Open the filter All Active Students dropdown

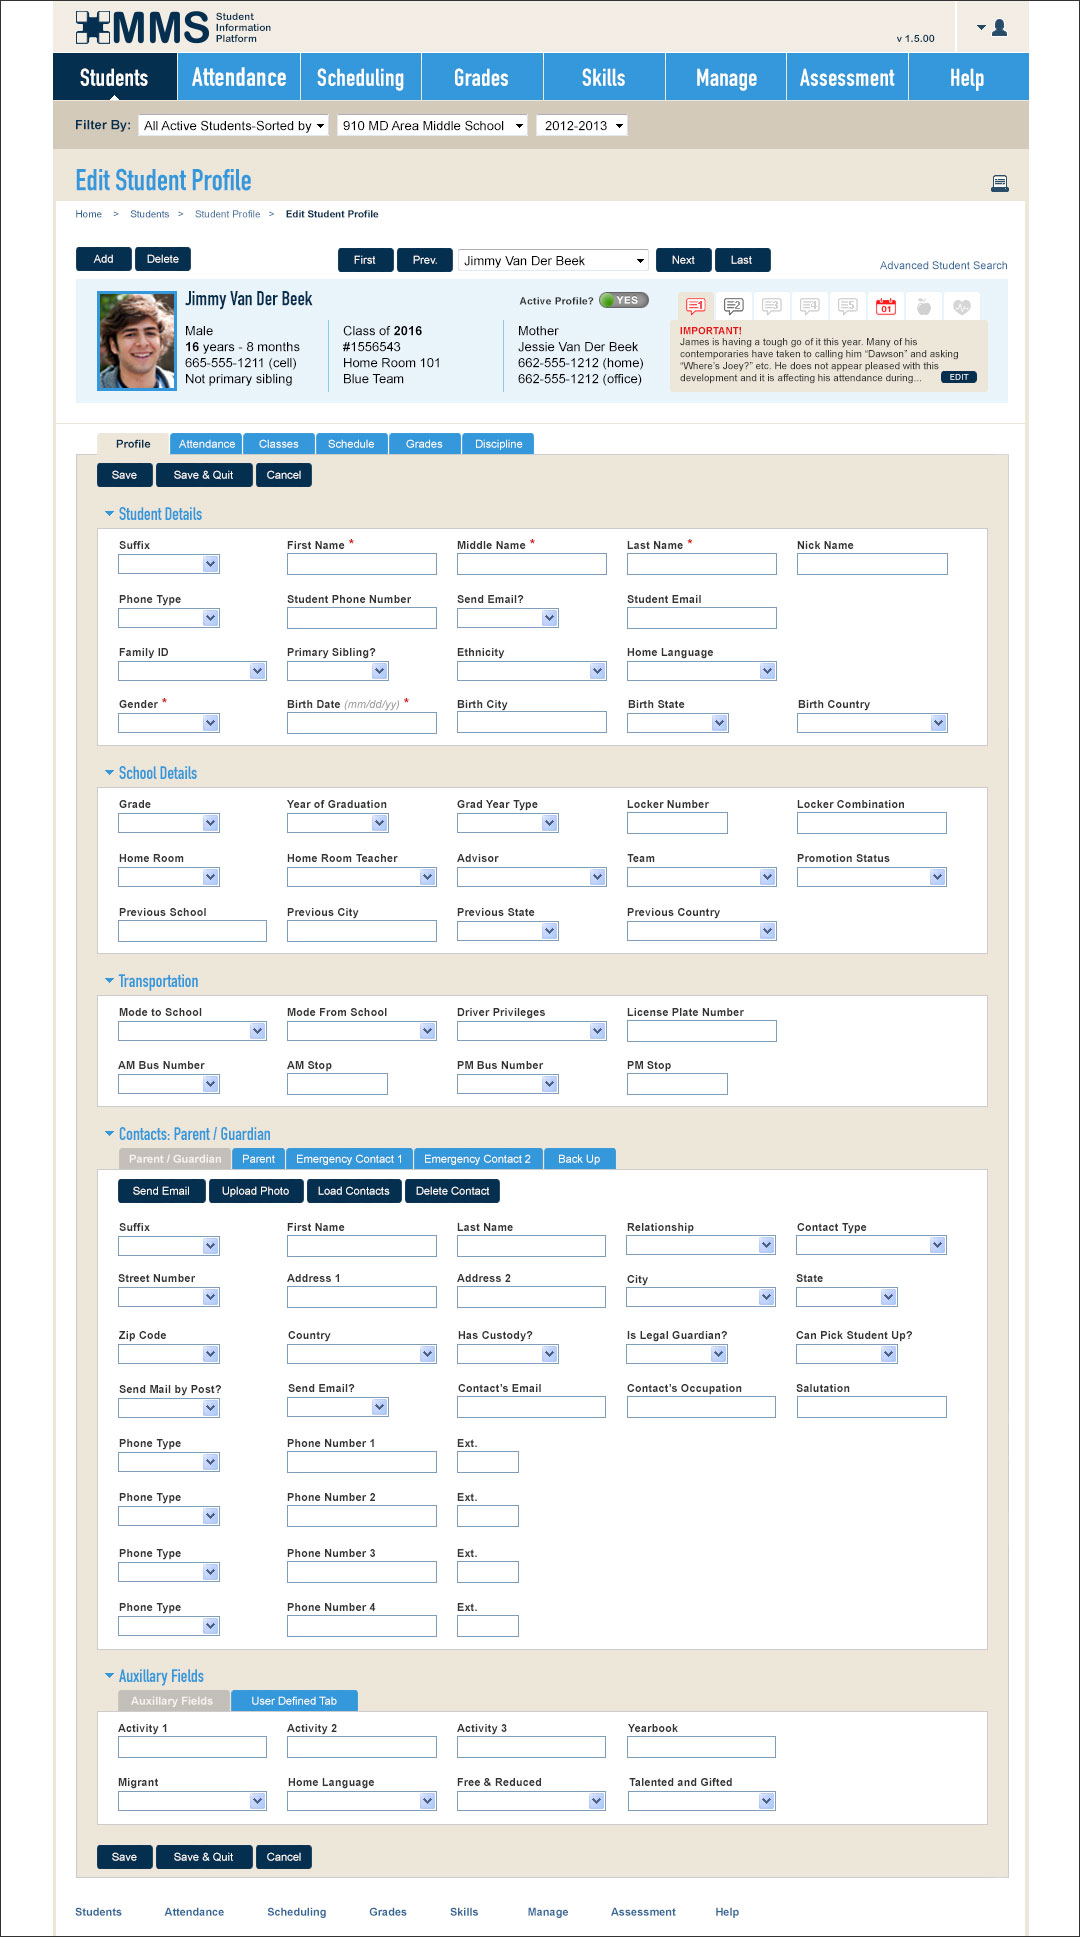(x=234, y=126)
